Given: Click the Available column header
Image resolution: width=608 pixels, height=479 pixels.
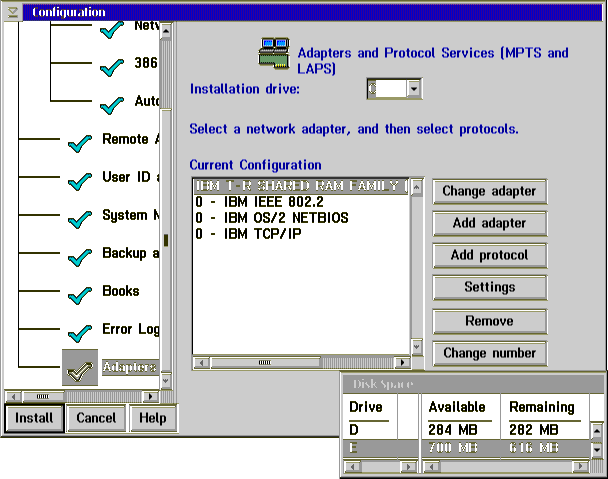Looking at the screenshot, I should (457, 407).
